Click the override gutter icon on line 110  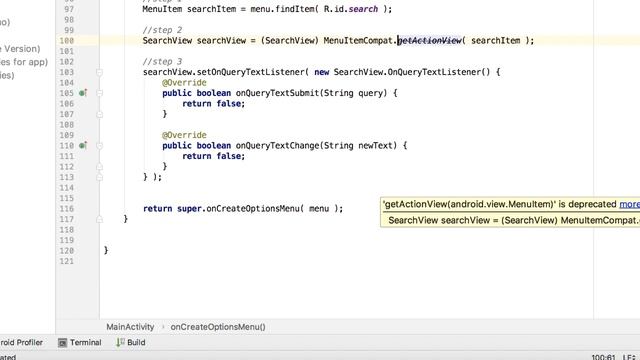tap(83, 145)
